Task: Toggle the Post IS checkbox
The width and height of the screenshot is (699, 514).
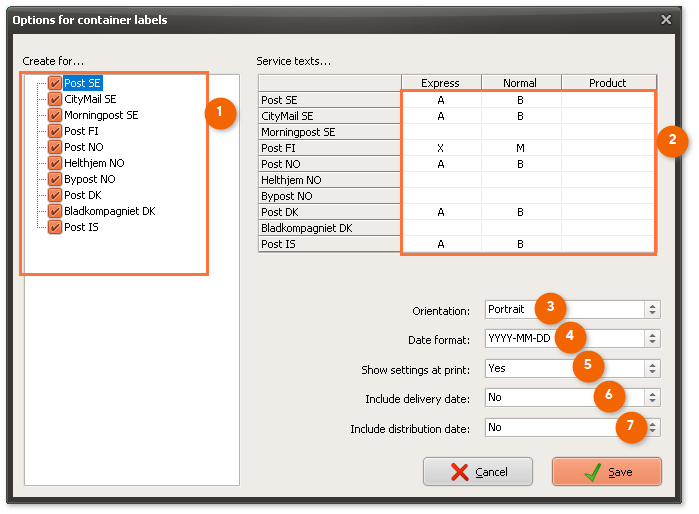Action: point(55,227)
